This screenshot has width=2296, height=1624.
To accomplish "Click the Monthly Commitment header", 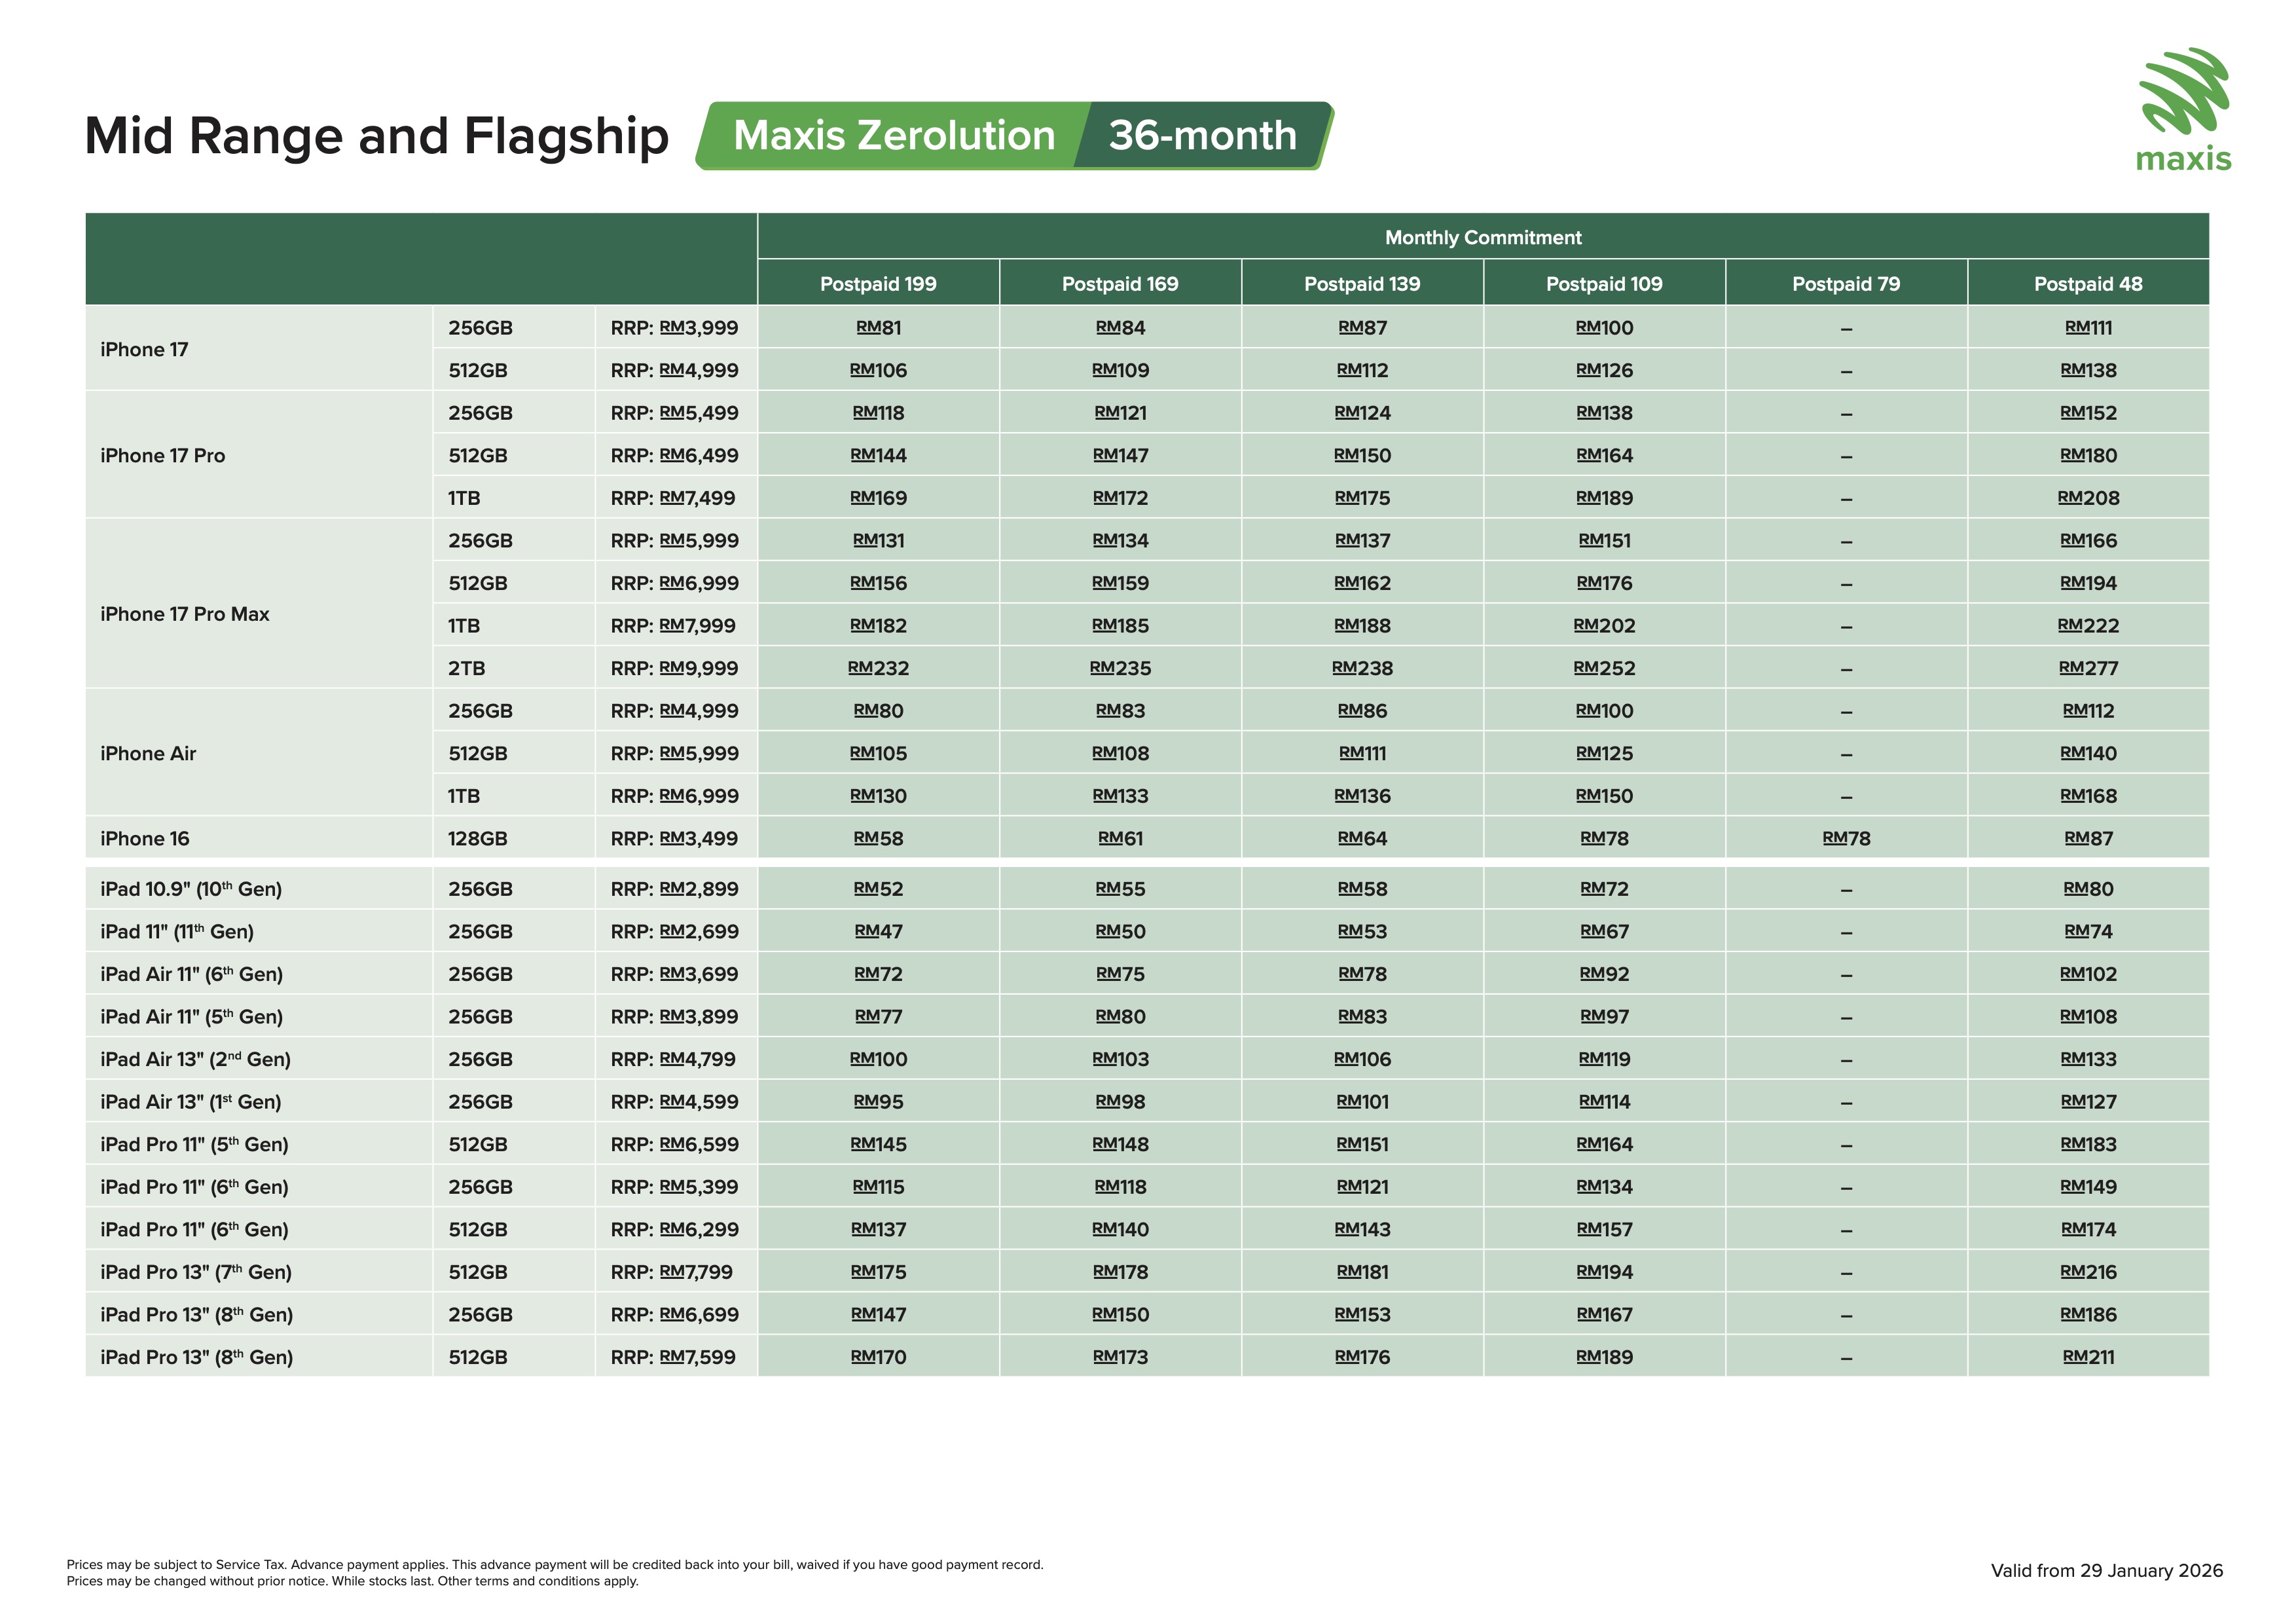I will (x=1483, y=238).
